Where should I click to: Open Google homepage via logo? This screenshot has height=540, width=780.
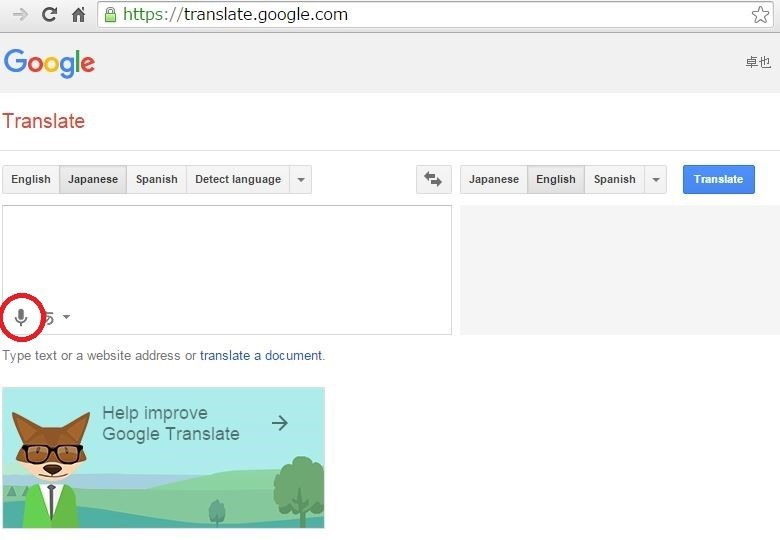pyautogui.click(x=49, y=63)
